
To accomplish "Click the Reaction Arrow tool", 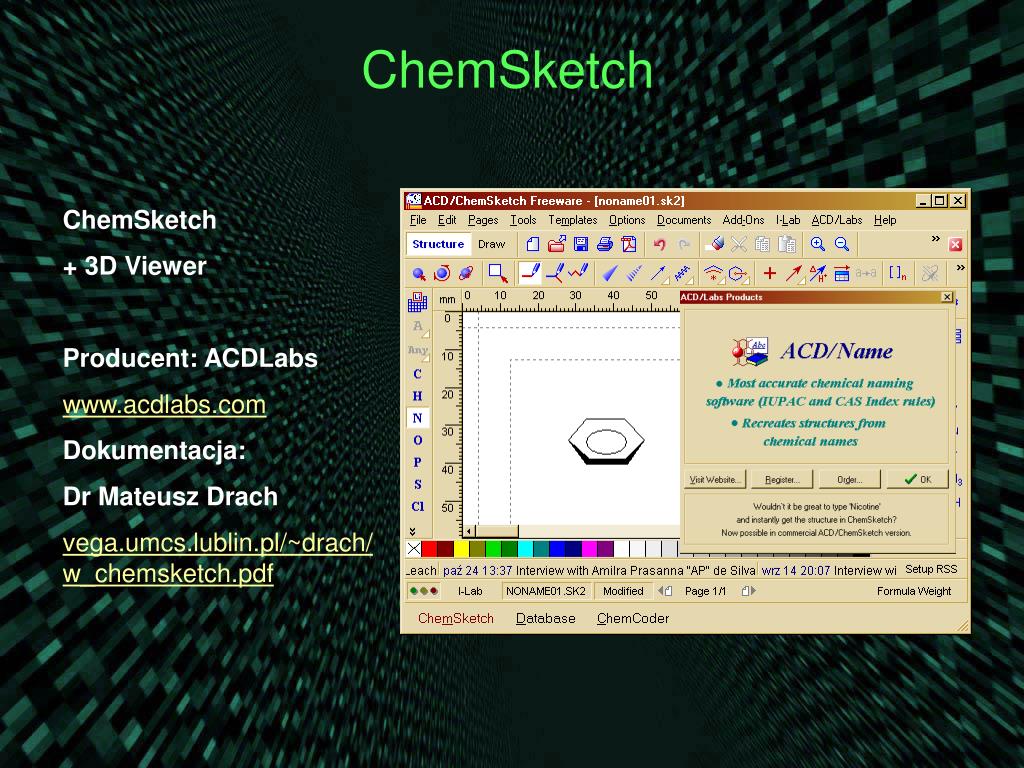I will [793, 274].
